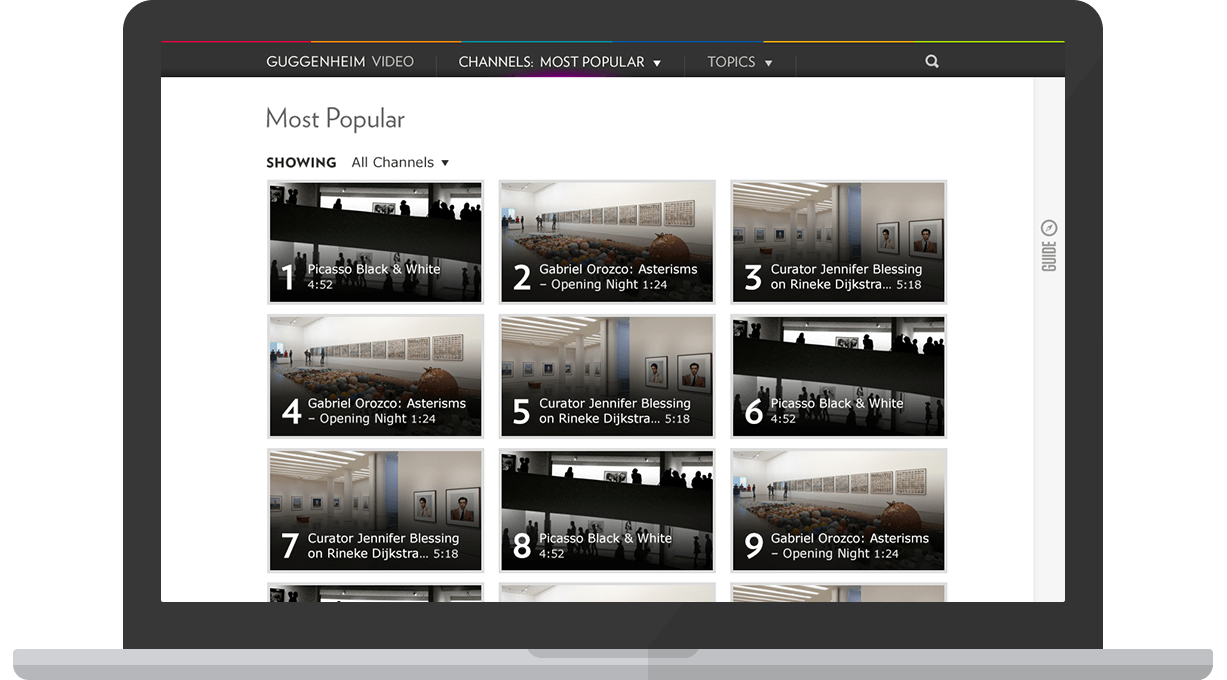
Task: Open thumbnail number 5 Curator Jennifer Blessing
Action: 607,376
